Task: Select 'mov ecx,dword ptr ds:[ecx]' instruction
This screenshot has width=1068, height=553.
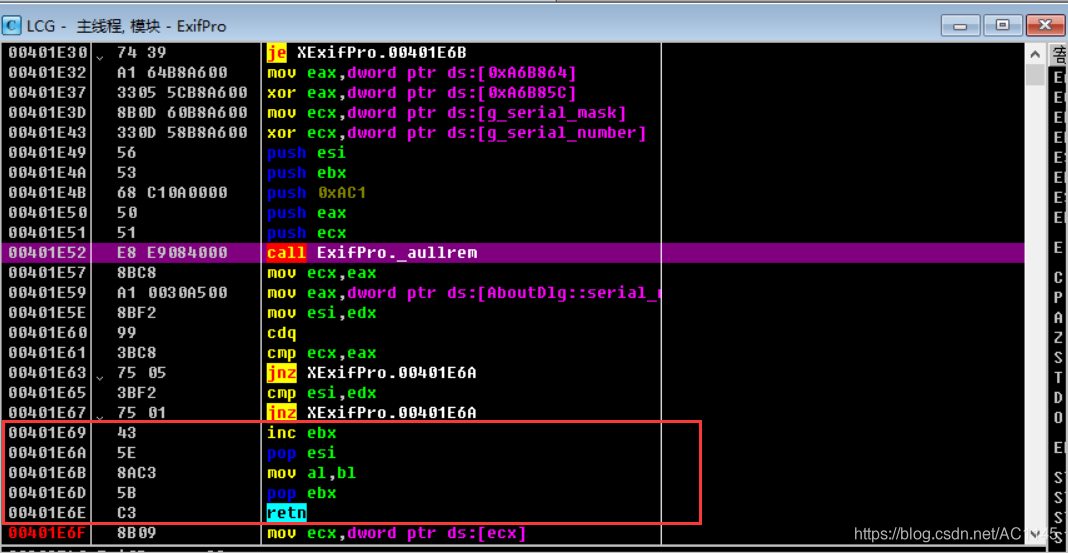Action: 396,533
